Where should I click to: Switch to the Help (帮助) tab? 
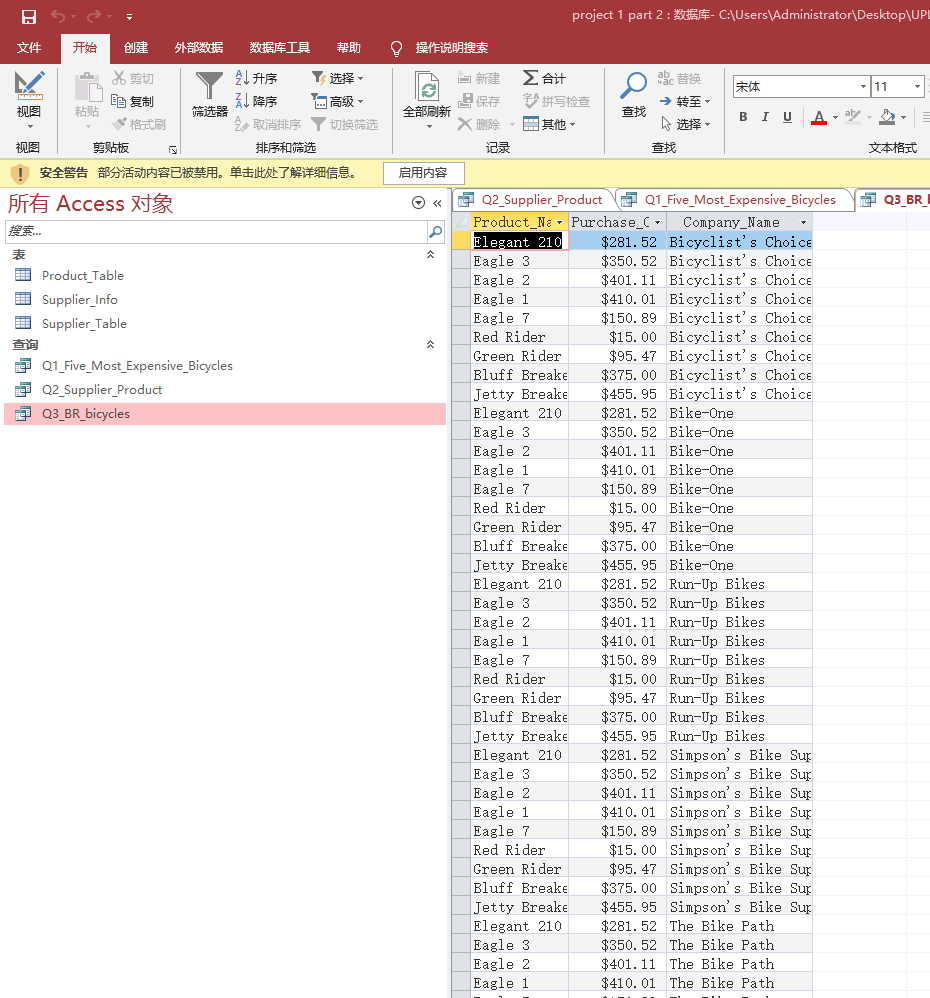pyautogui.click(x=348, y=48)
